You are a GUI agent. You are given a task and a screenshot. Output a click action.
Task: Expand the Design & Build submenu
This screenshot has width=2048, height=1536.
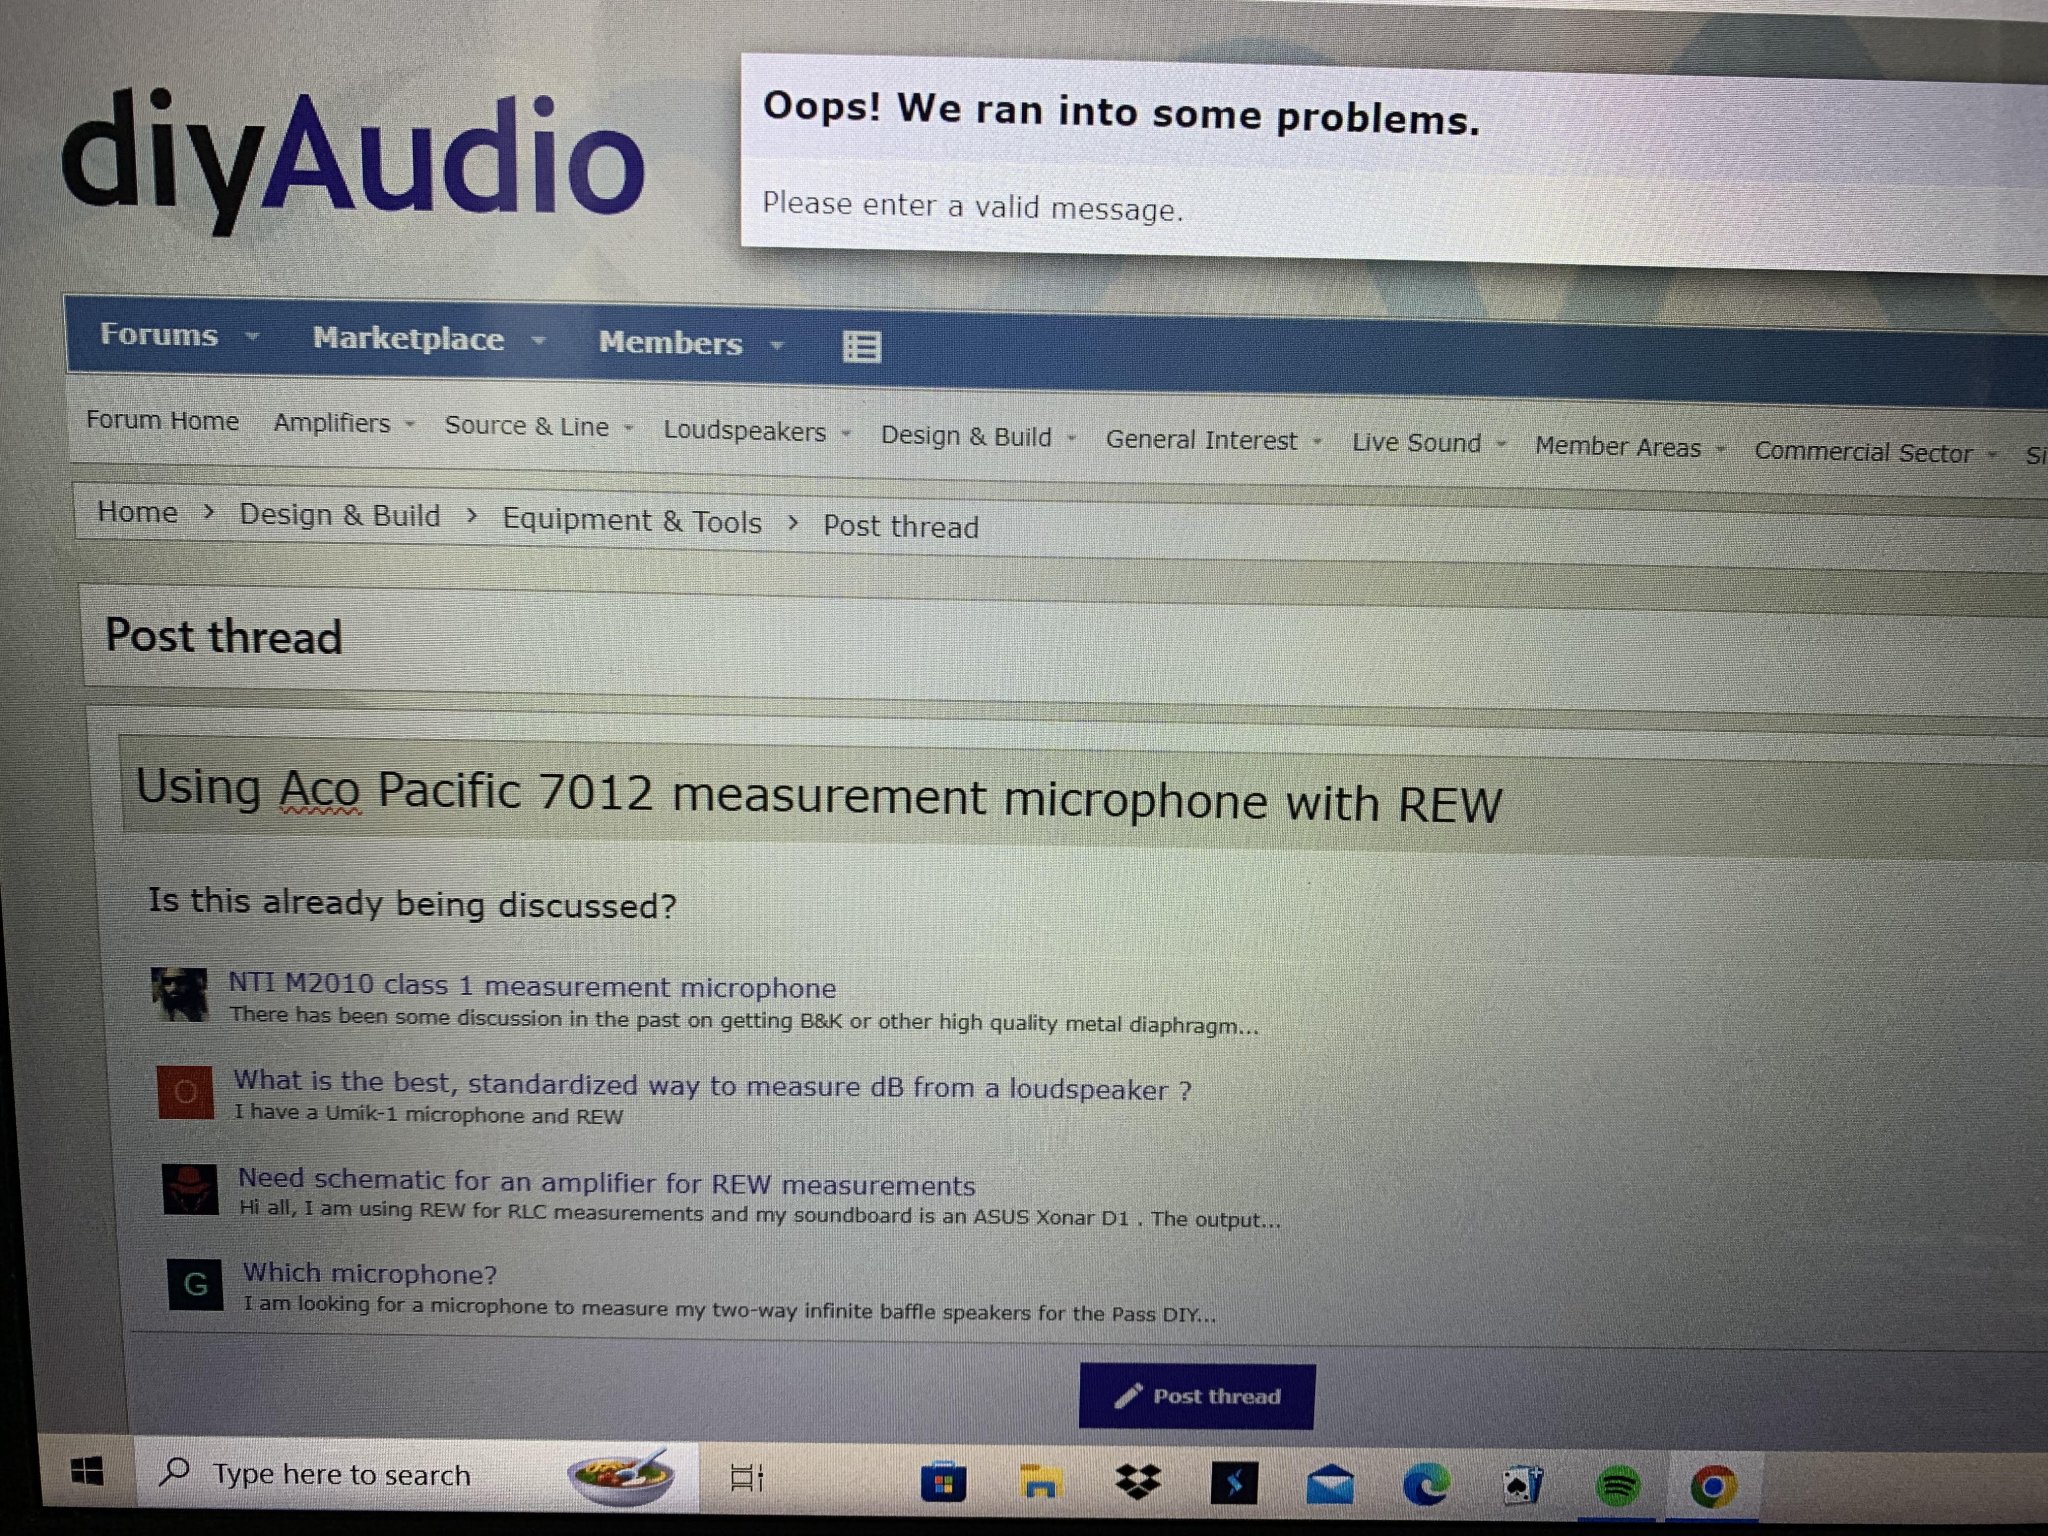point(1071,438)
